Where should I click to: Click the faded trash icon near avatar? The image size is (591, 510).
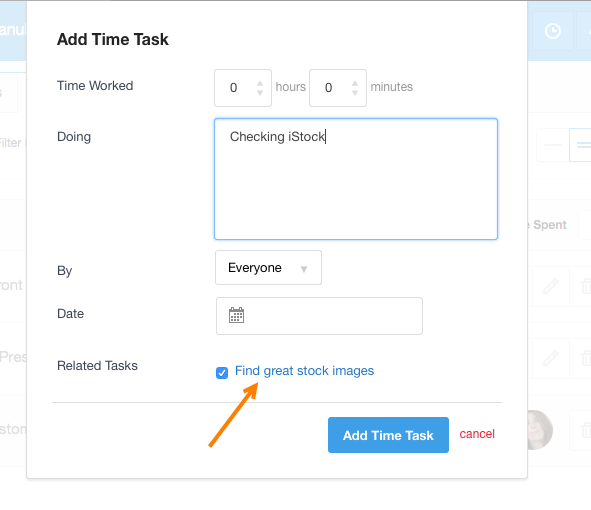[x=586, y=430]
